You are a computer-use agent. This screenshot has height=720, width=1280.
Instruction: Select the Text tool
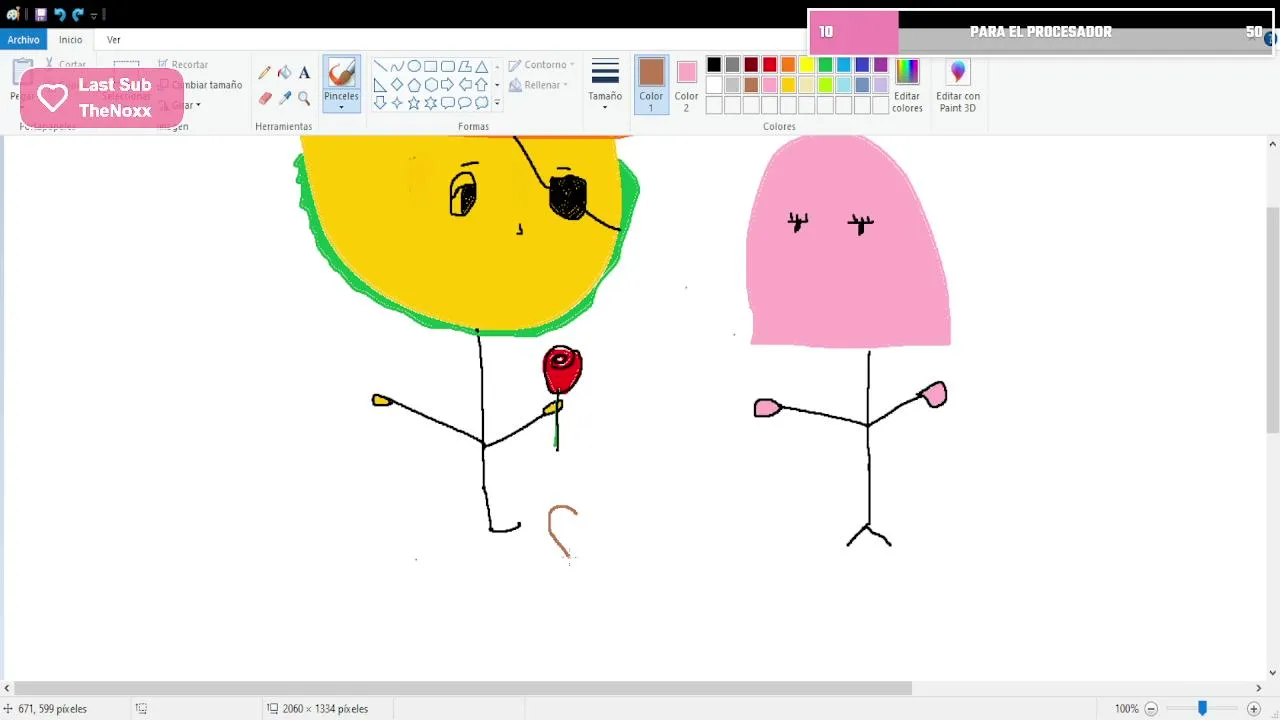(x=304, y=73)
